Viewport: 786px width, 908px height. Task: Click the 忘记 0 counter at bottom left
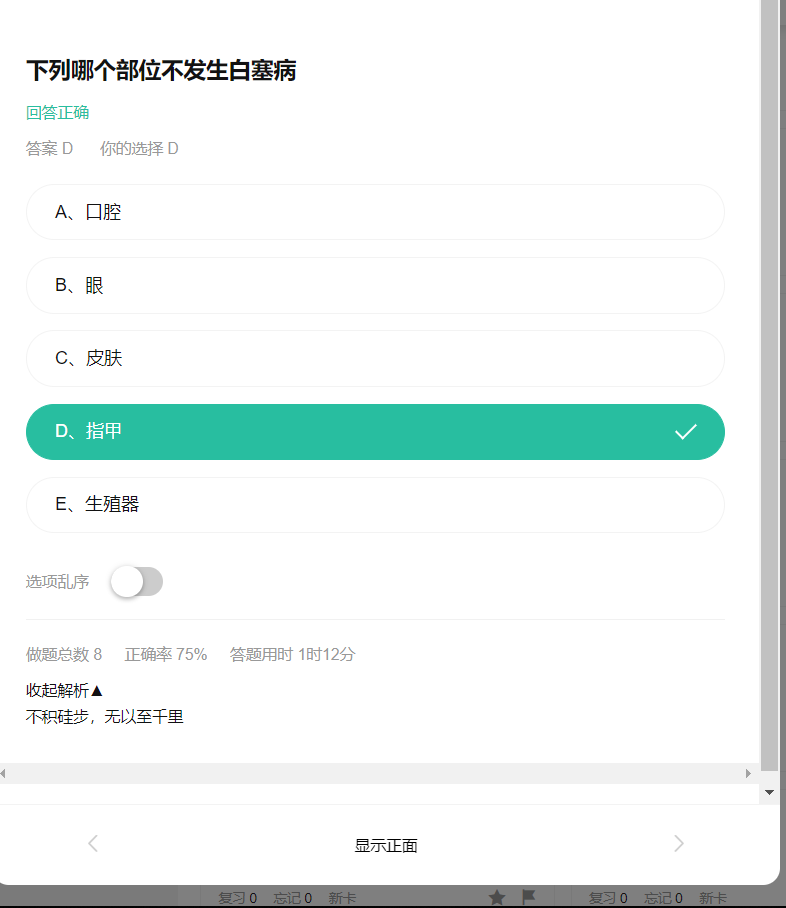click(x=293, y=898)
